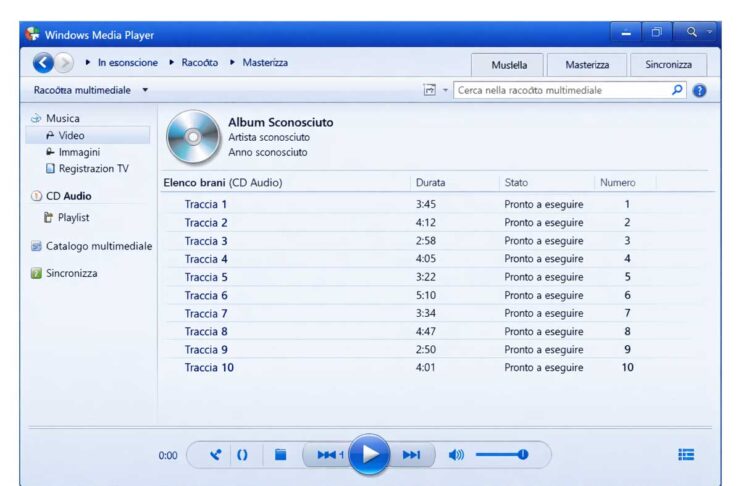The width and height of the screenshot is (741, 486).
Task: Open the Sincronizza tab
Action: point(668,65)
